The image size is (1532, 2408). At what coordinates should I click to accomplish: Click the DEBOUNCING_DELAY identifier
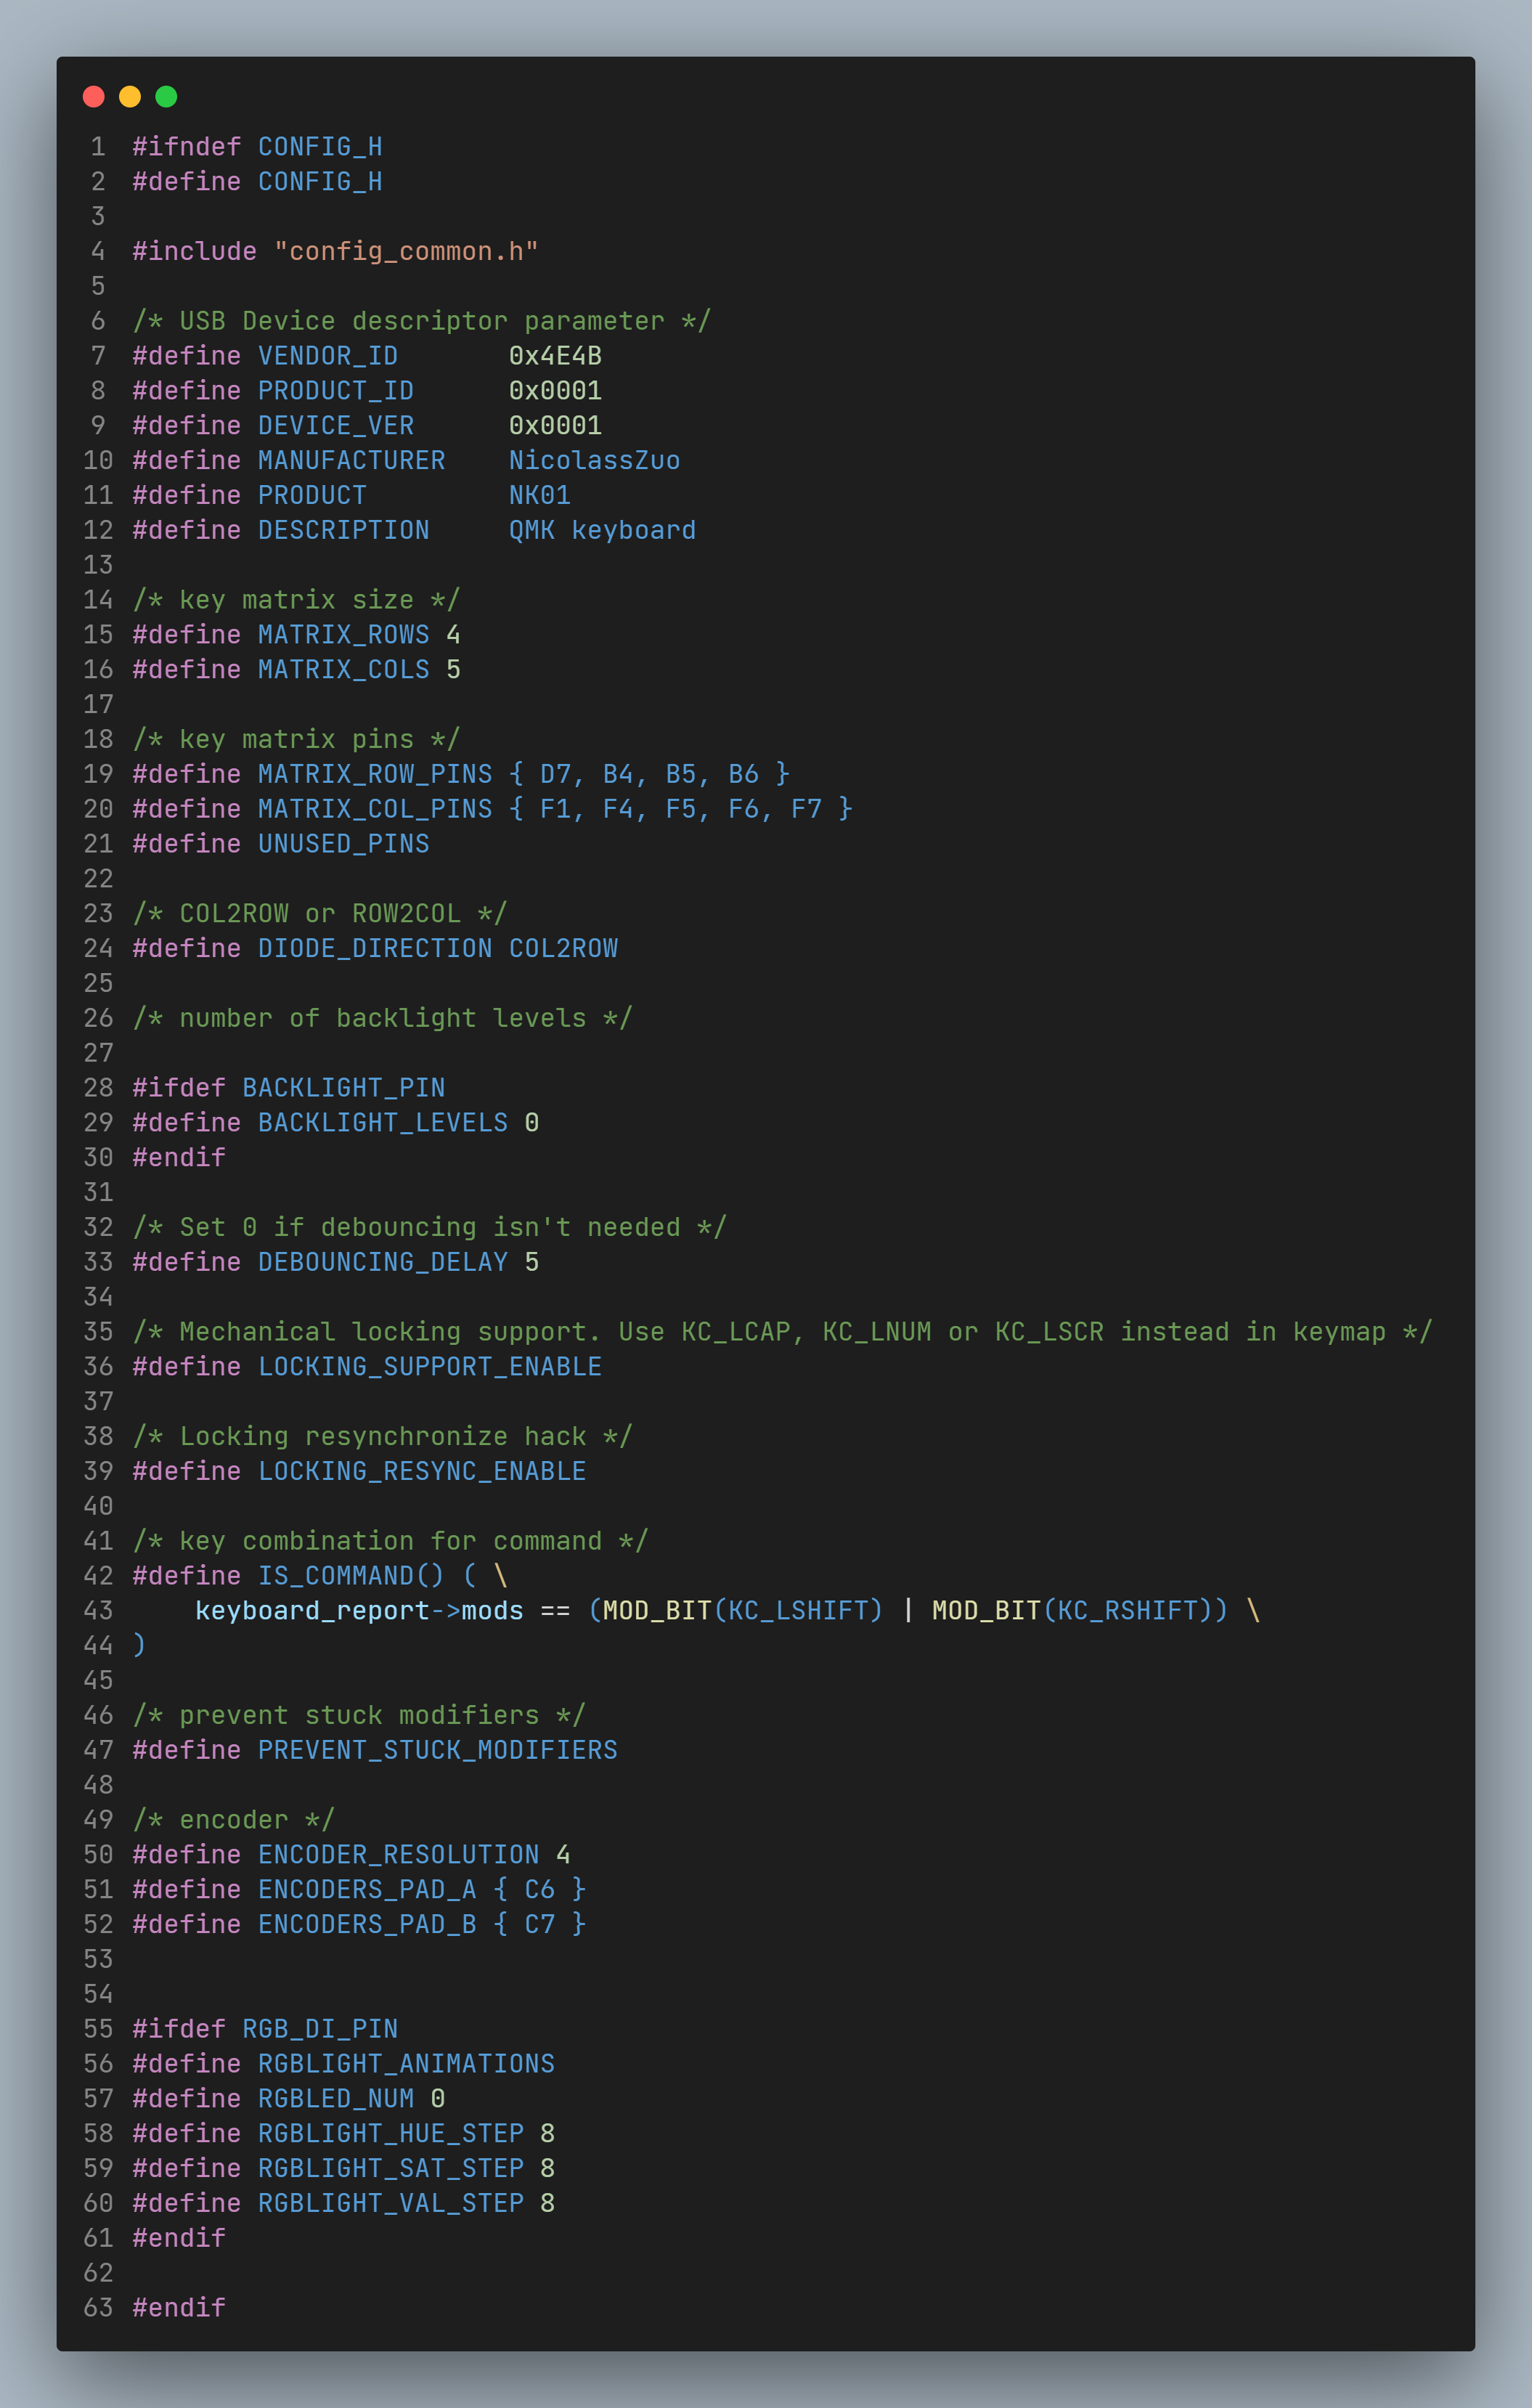[383, 1262]
